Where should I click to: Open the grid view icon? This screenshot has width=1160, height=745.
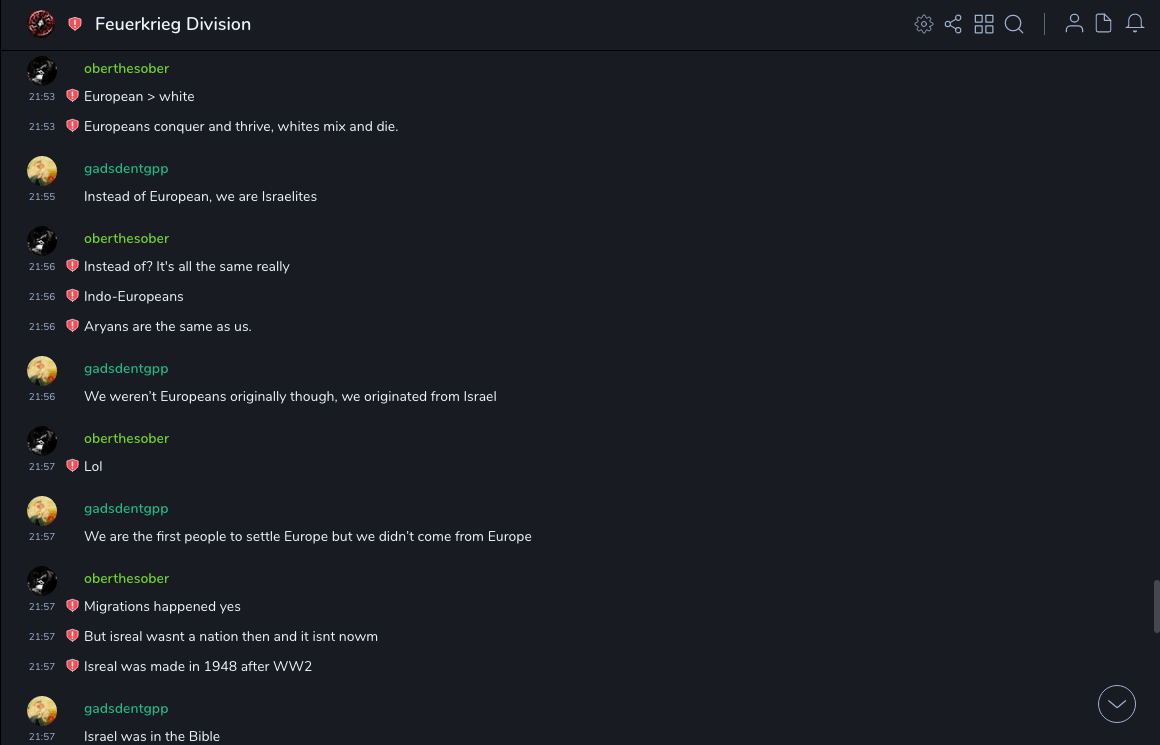[984, 24]
